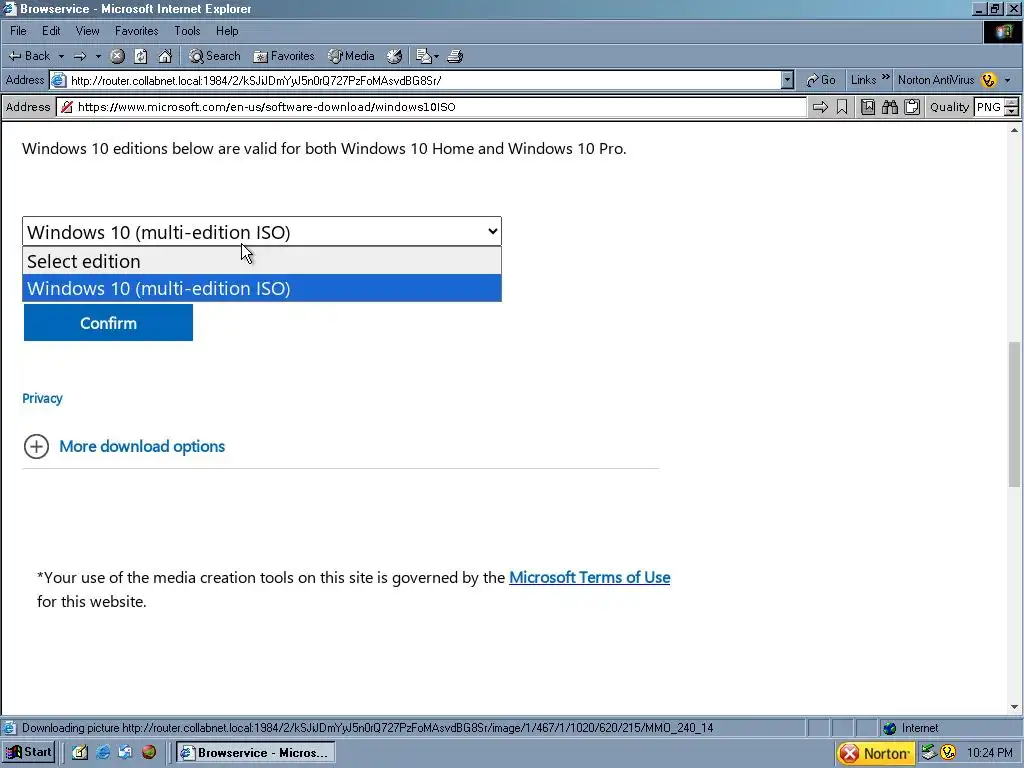This screenshot has height=768, width=1024.
Task: Open the Edit menu
Action: 51,31
